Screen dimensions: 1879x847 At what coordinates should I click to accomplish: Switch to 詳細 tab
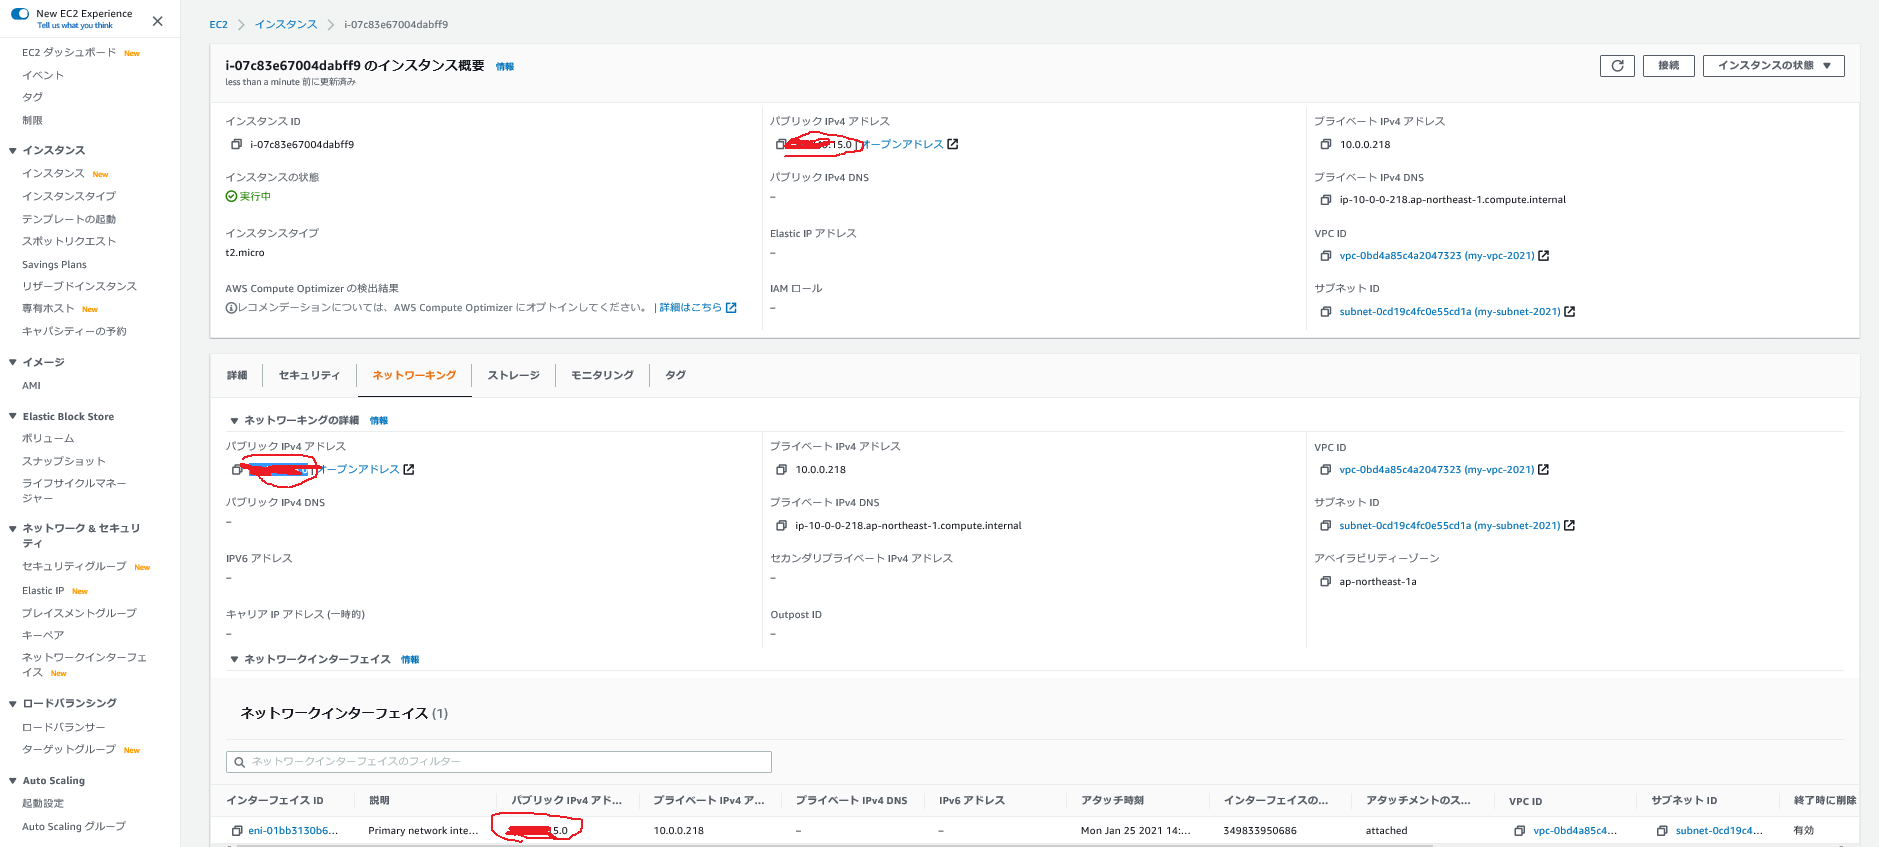(x=237, y=375)
